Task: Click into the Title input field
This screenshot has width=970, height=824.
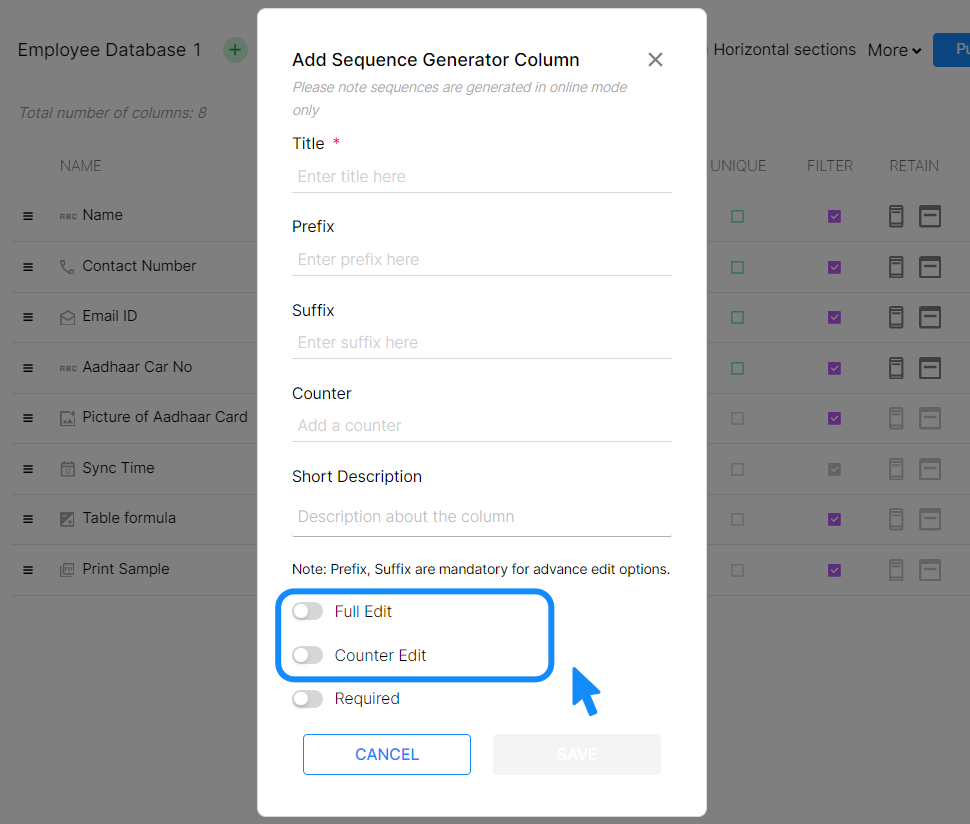Action: tap(482, 177)
